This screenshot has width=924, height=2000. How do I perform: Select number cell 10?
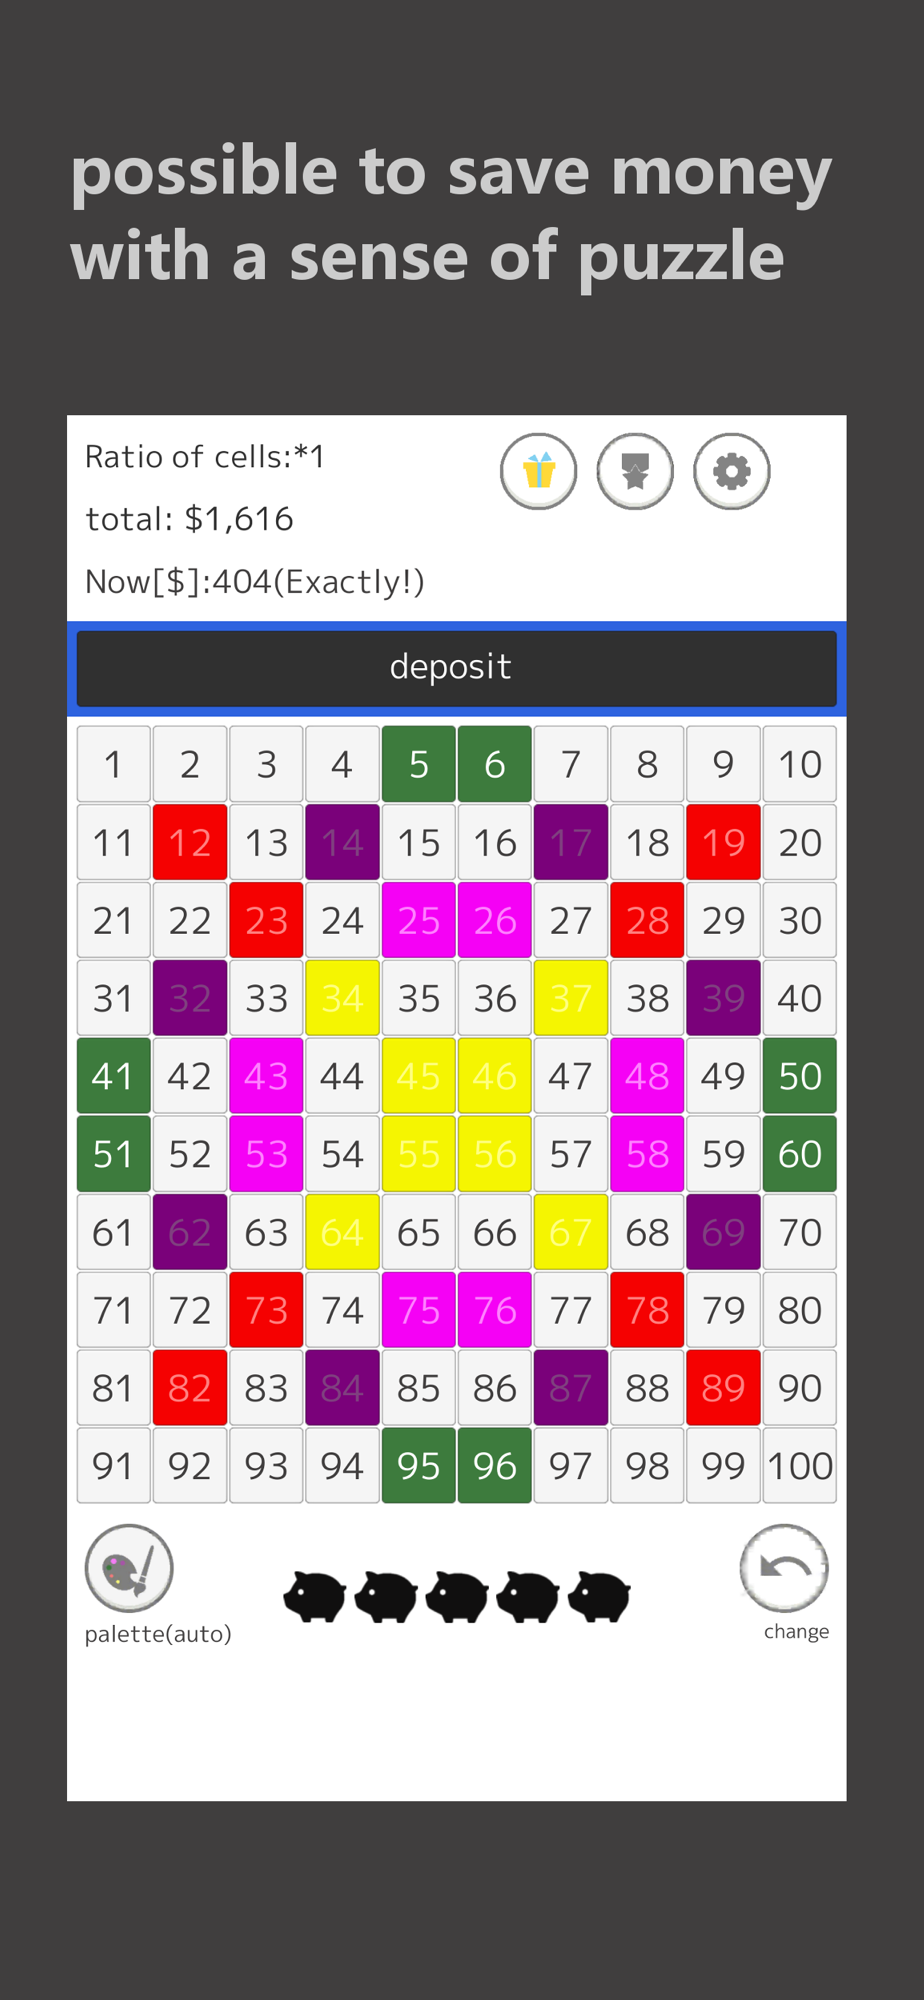click(800, 764)
